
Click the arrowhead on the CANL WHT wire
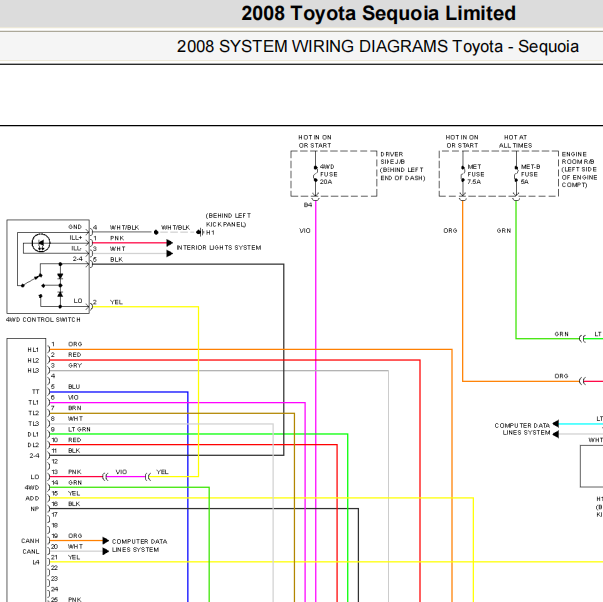(x=106, y=551)
